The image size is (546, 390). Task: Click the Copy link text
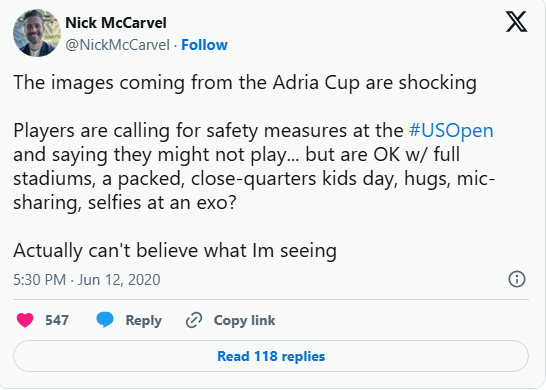coord(244,320)
